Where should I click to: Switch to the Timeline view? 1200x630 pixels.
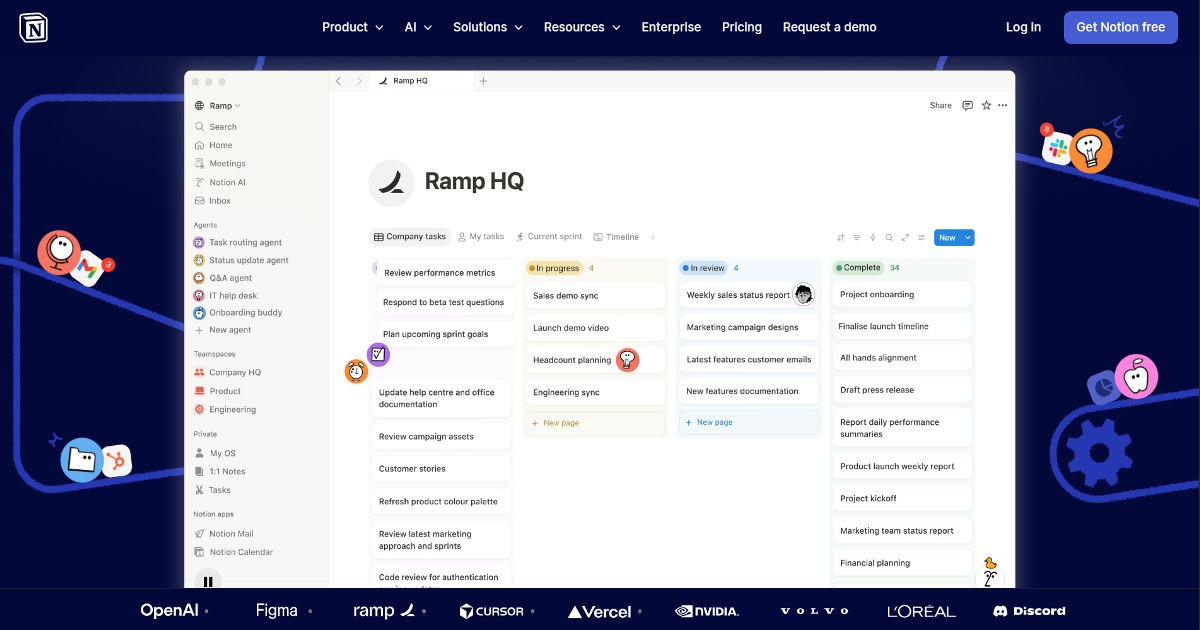[616, 237]
